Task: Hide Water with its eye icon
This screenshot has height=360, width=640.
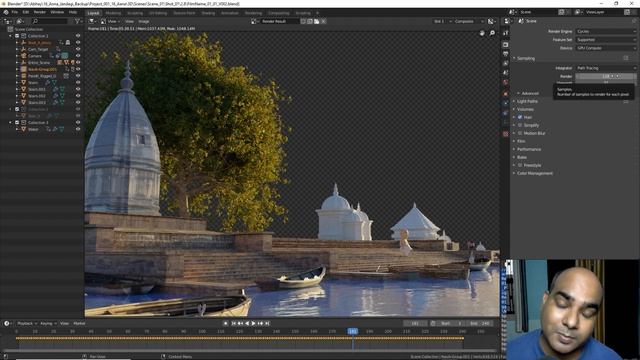Action: (x=78, y=129)
